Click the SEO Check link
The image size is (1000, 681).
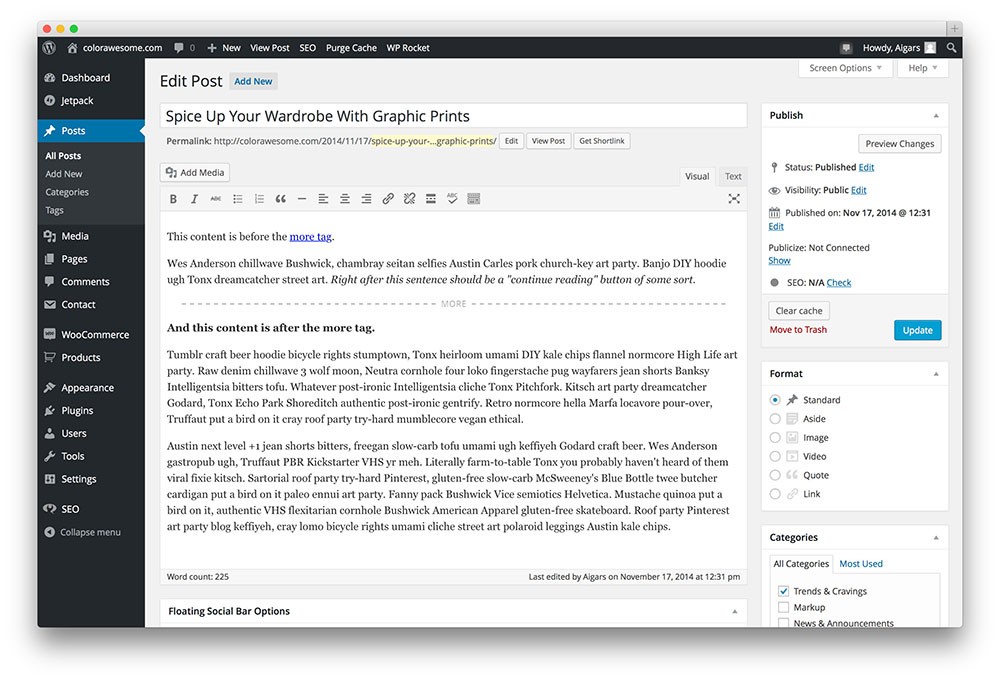click(x=839, y=283)
